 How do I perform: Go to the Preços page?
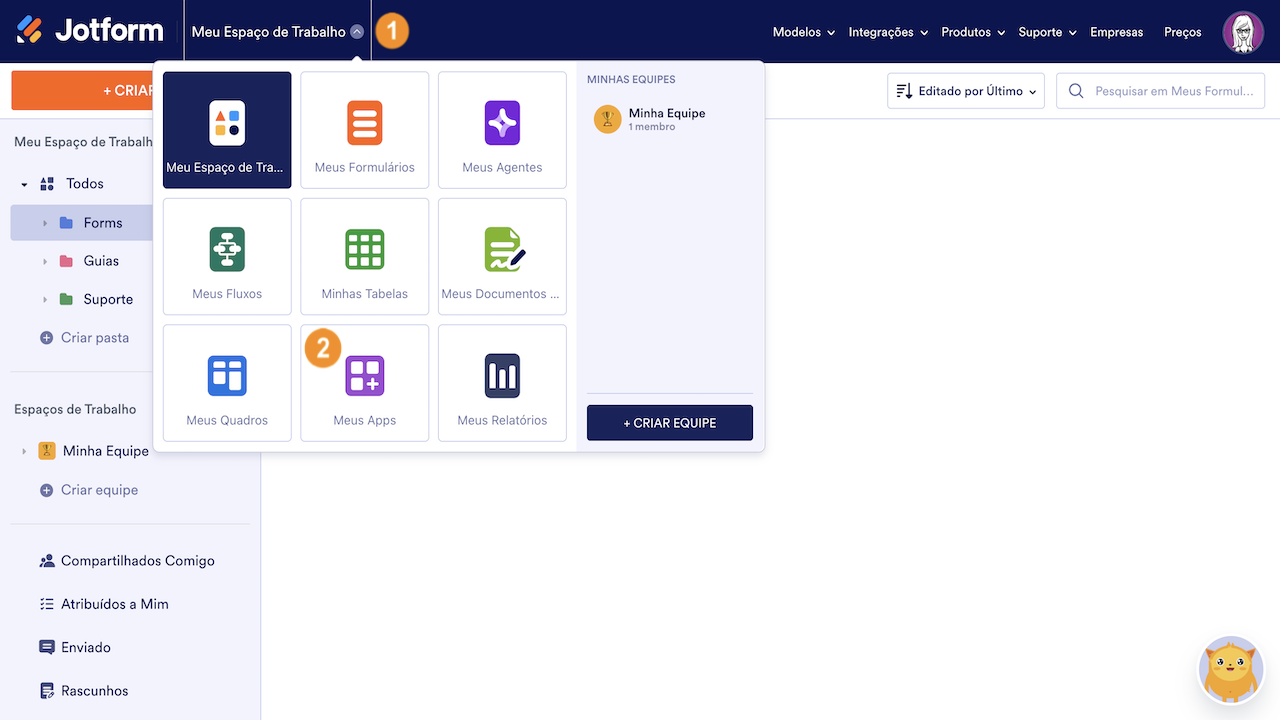pos(1183,32)
